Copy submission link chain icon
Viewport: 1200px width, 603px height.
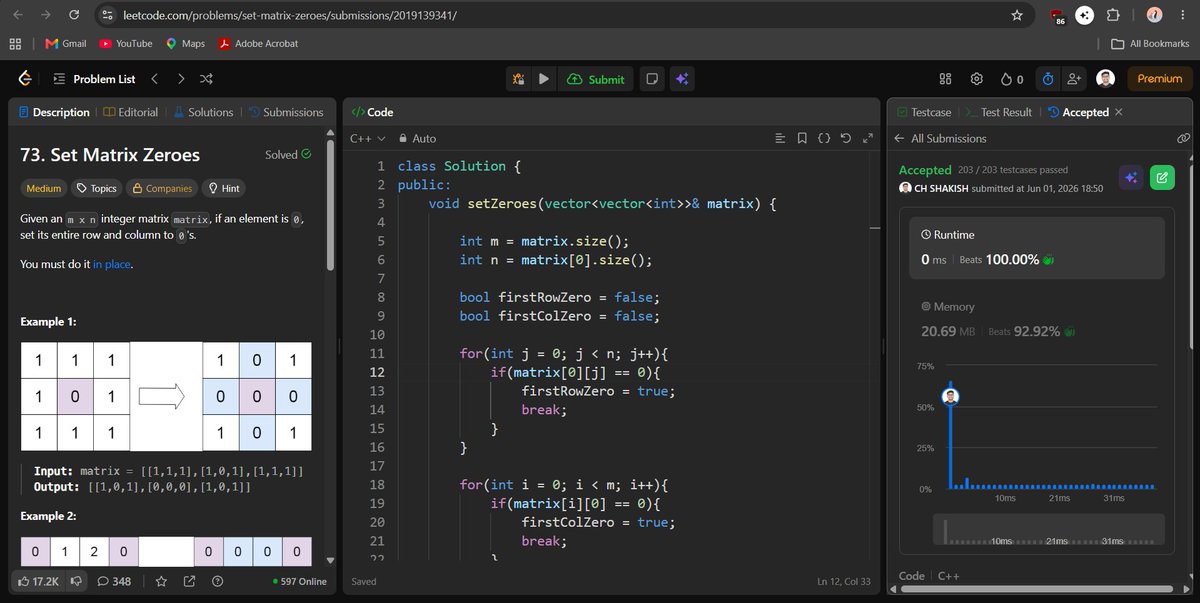1183,138
